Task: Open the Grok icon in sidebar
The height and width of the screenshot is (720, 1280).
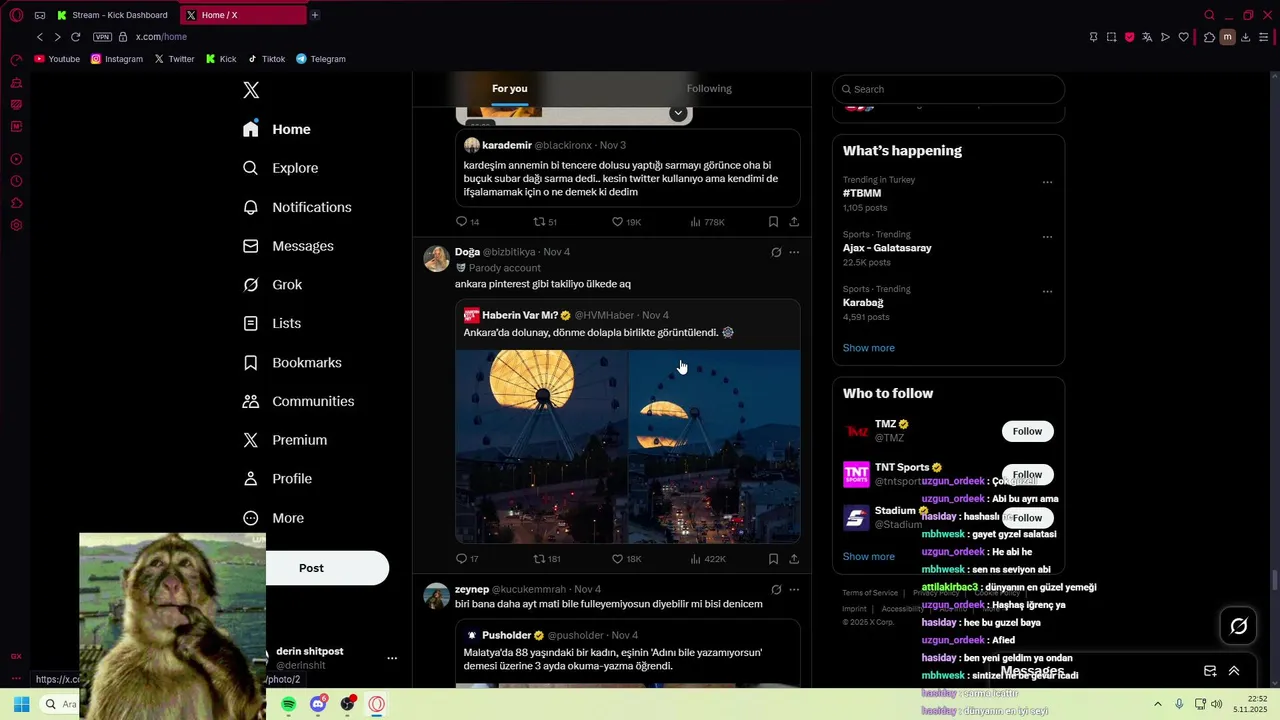Action: click(251, 285)
